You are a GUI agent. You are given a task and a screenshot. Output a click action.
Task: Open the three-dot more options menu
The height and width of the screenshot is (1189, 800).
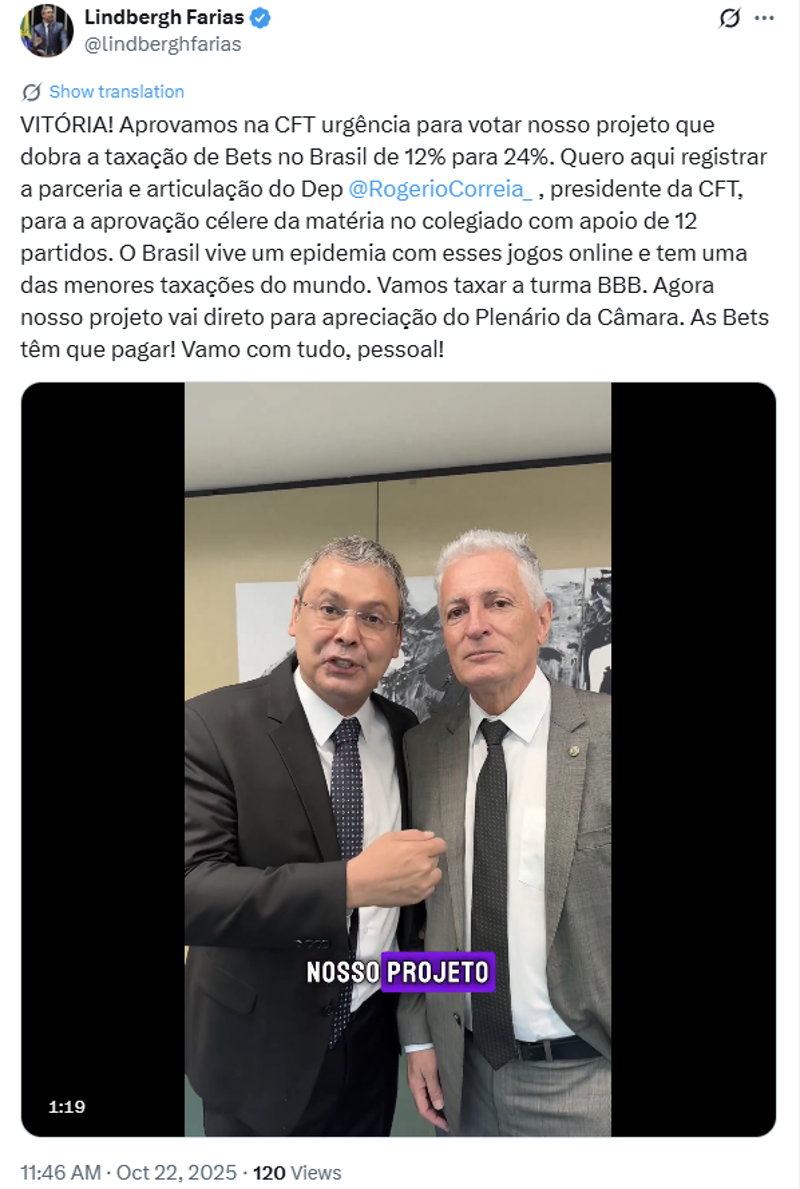point(764,18)
